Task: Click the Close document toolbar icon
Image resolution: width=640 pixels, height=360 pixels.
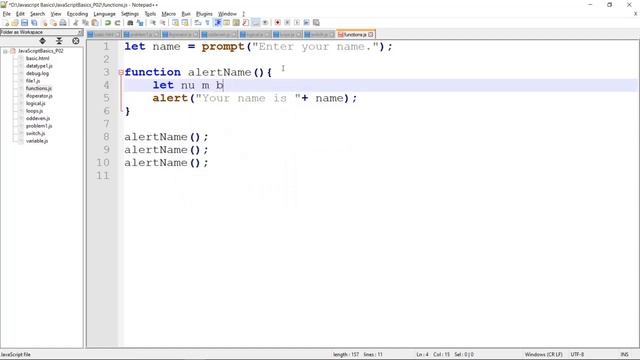Action: pyautogui.click(x=44, y=23)
